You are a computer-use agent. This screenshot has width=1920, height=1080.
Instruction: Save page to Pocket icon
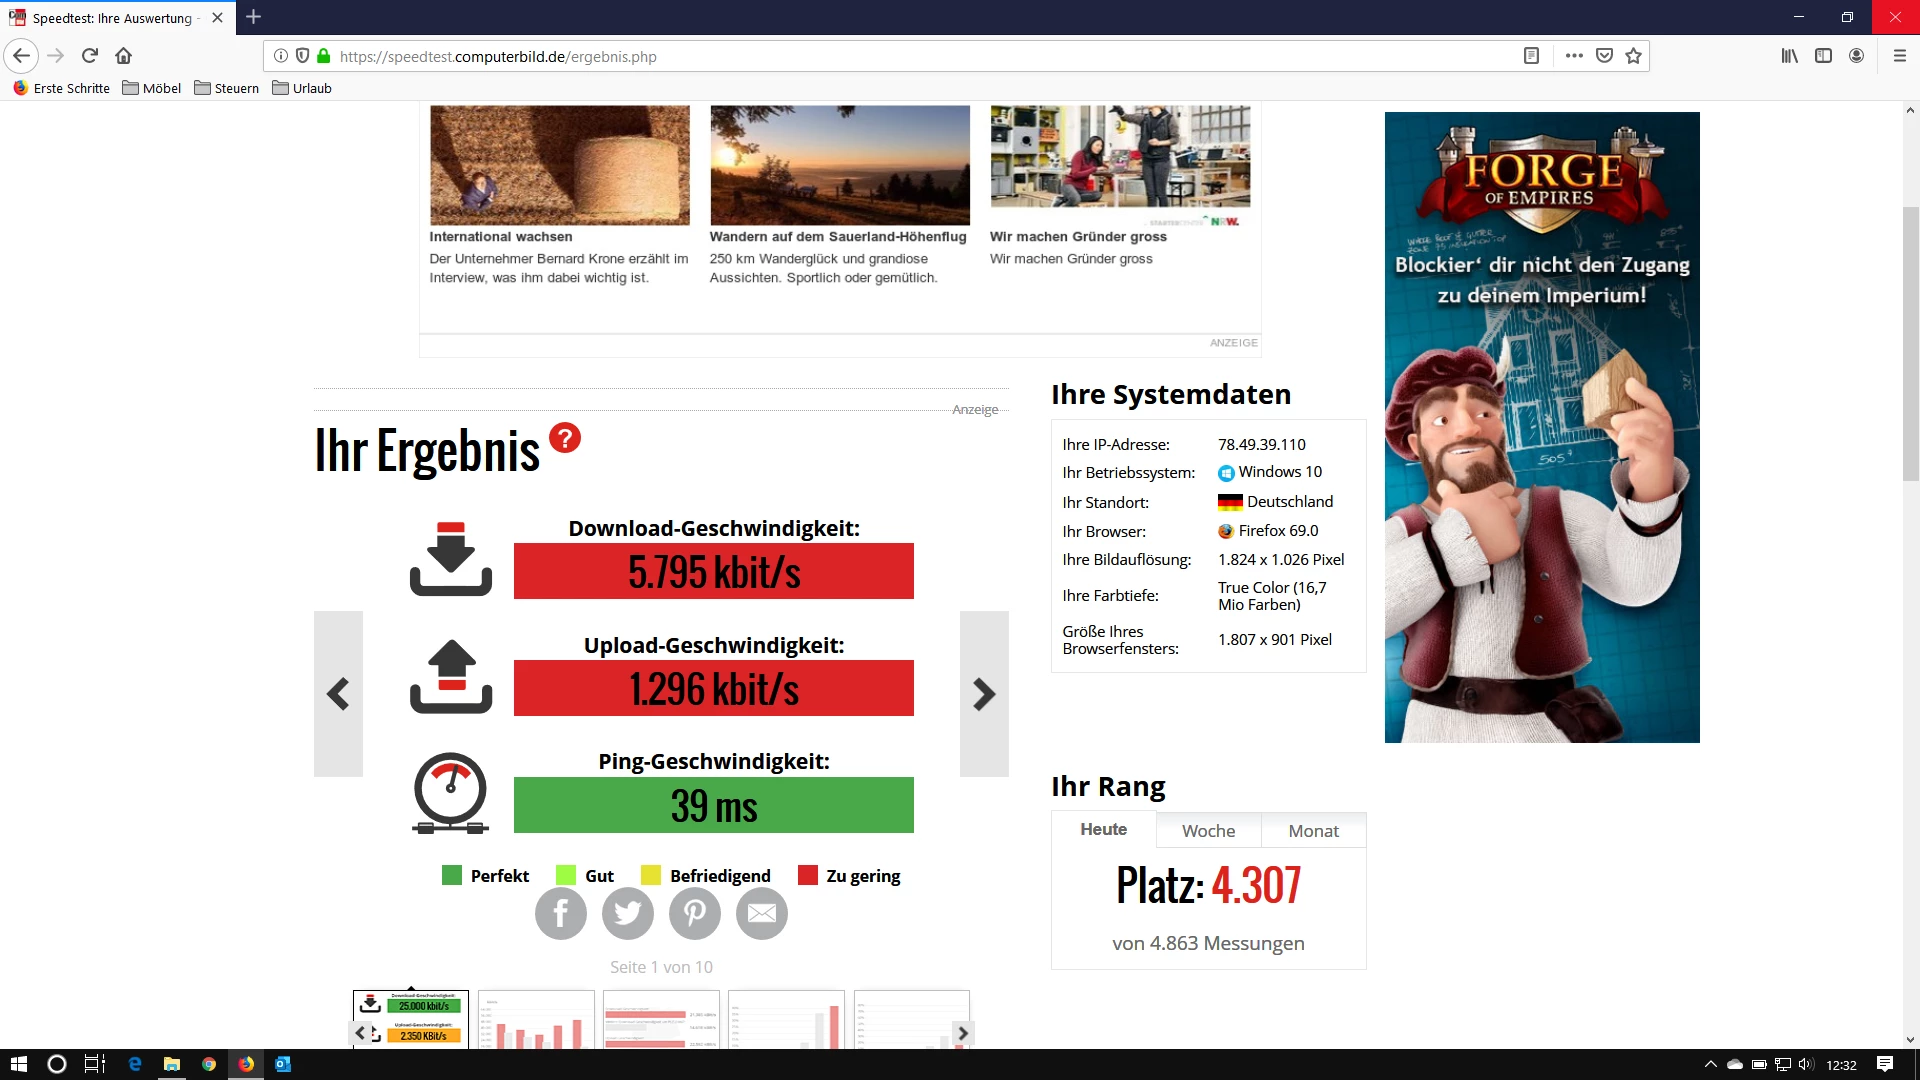coord(1604,56)
